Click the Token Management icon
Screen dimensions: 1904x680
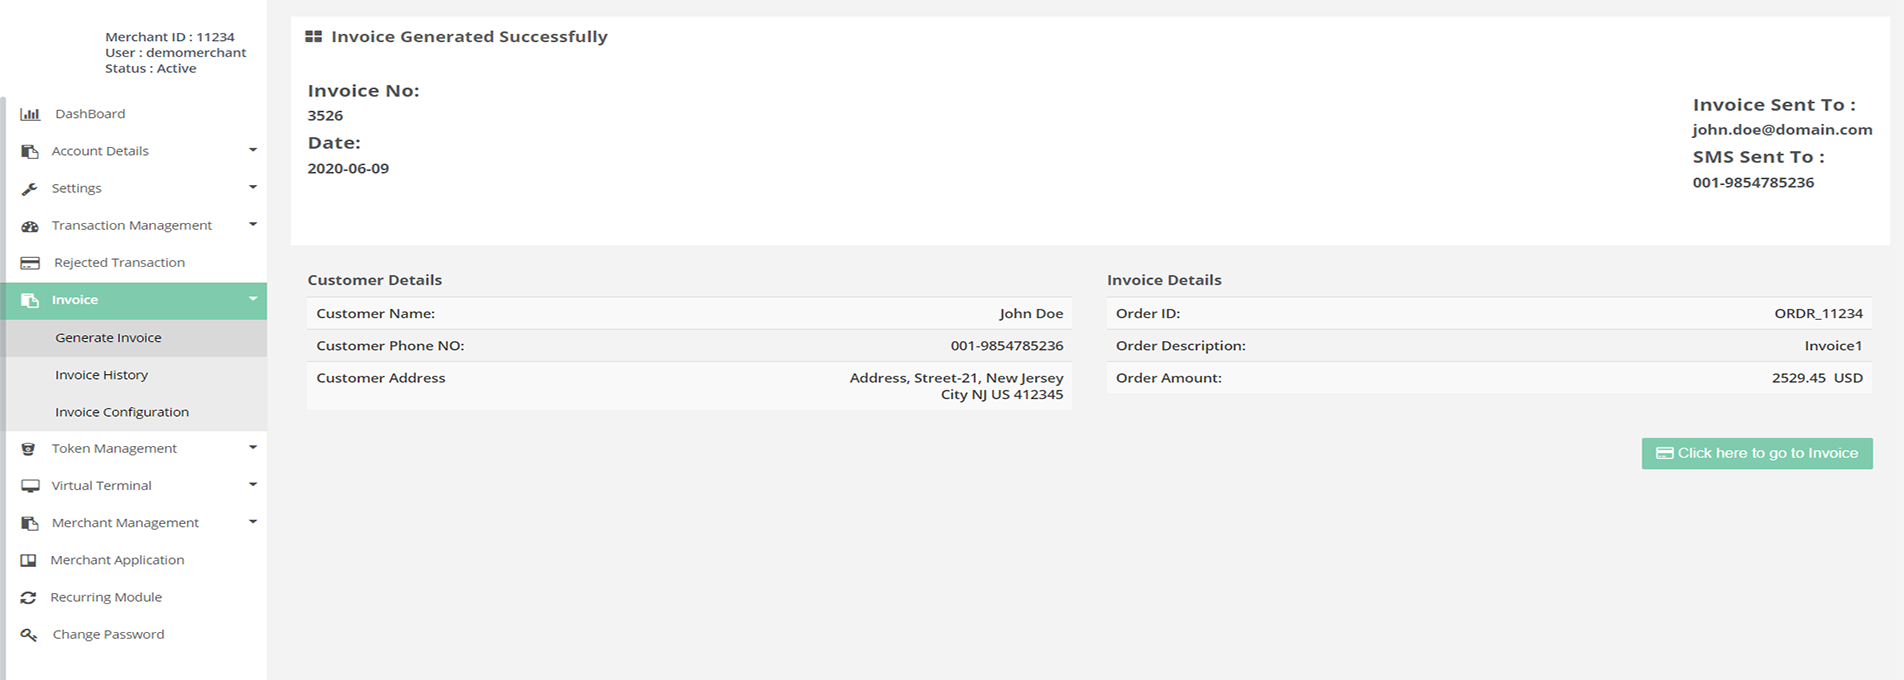(x=29, y=449)
